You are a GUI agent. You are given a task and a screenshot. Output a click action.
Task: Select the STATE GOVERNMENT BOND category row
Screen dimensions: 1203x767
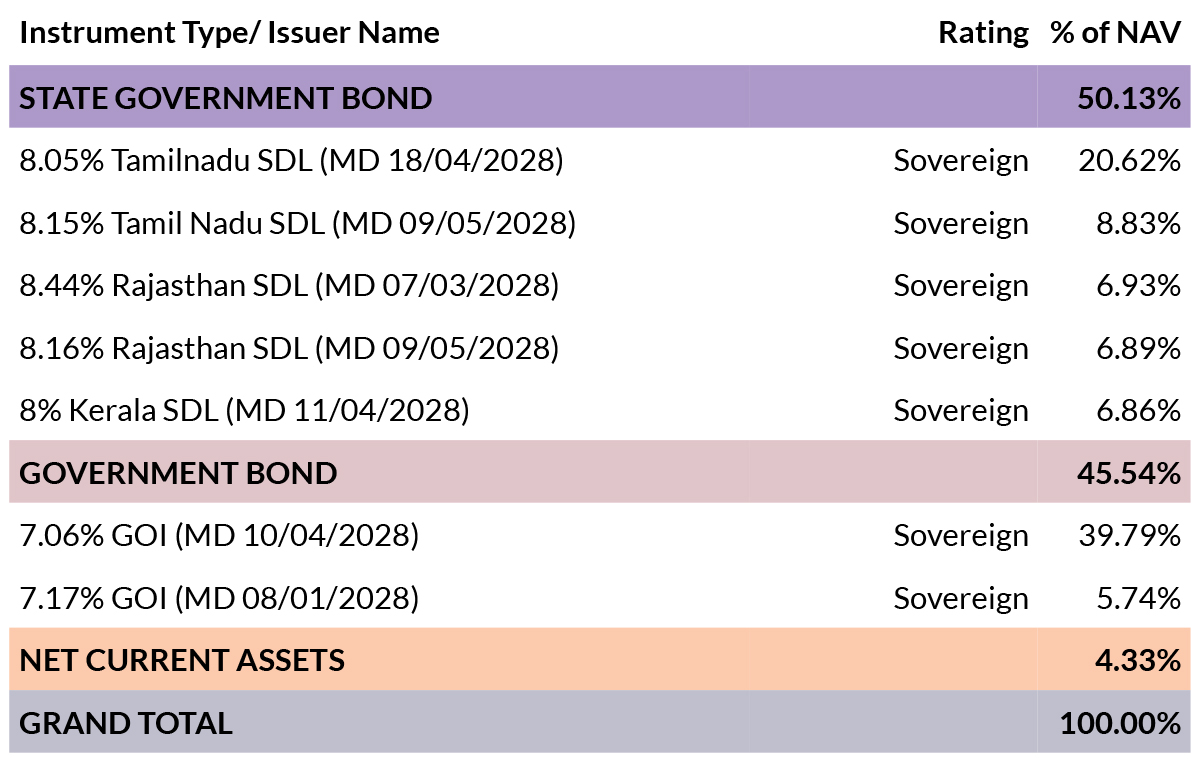[600, 97]
